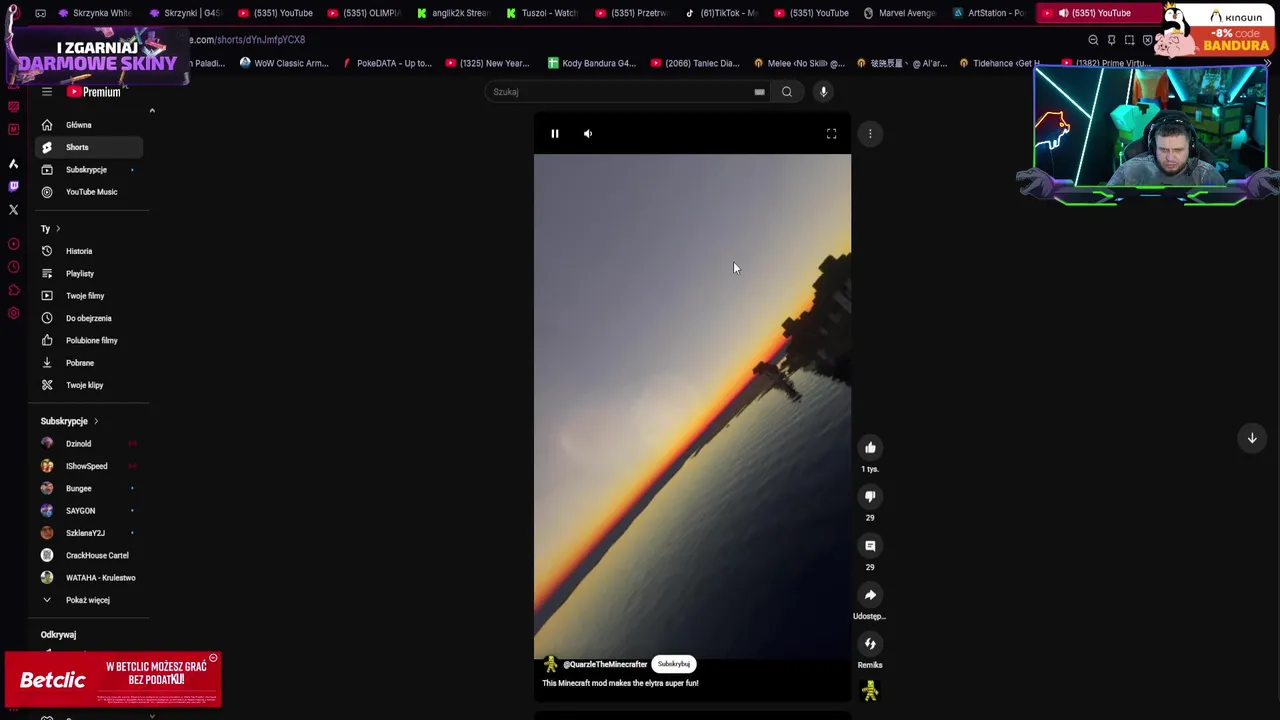
Task: Start voice search with microphone icon
Action: [x=824, y=92]
